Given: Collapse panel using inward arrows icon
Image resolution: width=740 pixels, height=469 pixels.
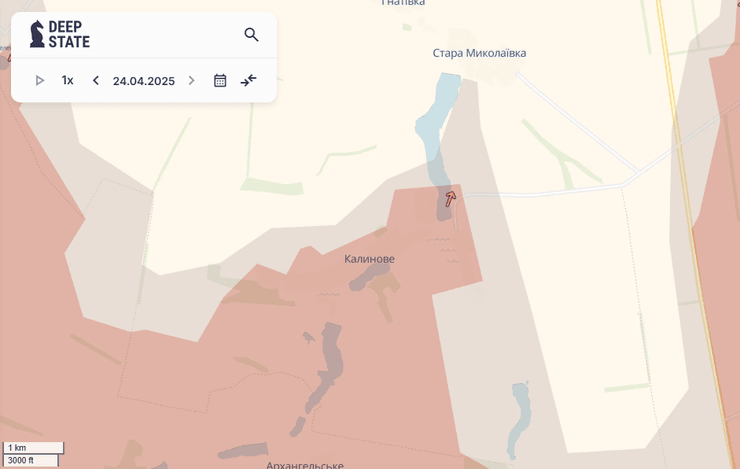Looking at the screenshot, I should [x=249, y=80].
